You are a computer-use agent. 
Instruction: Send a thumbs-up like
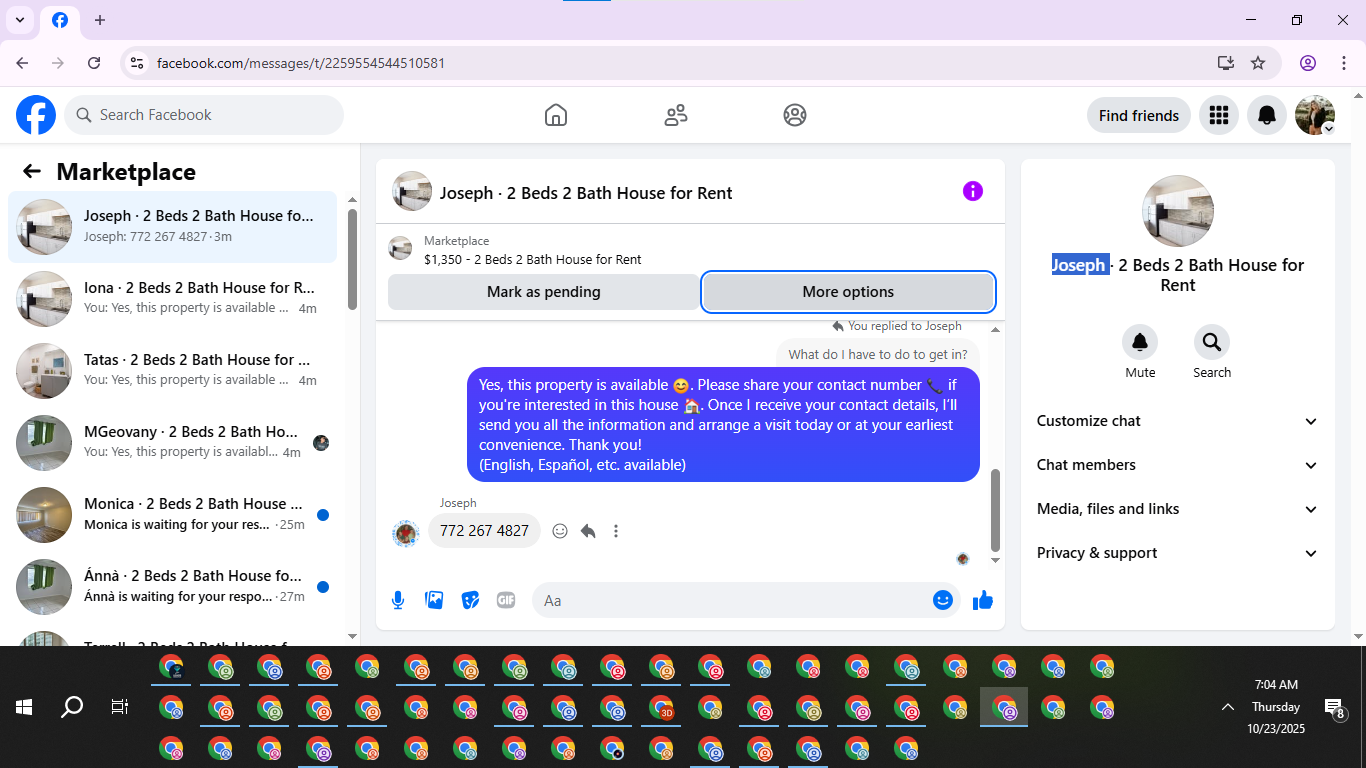(983, 600)
